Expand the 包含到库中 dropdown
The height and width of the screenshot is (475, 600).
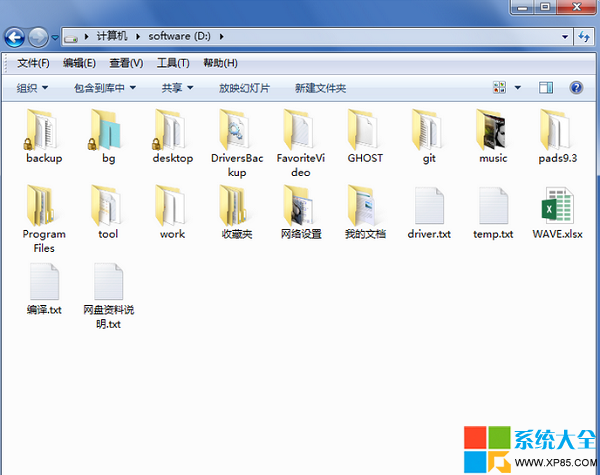[x=105, y=88]
